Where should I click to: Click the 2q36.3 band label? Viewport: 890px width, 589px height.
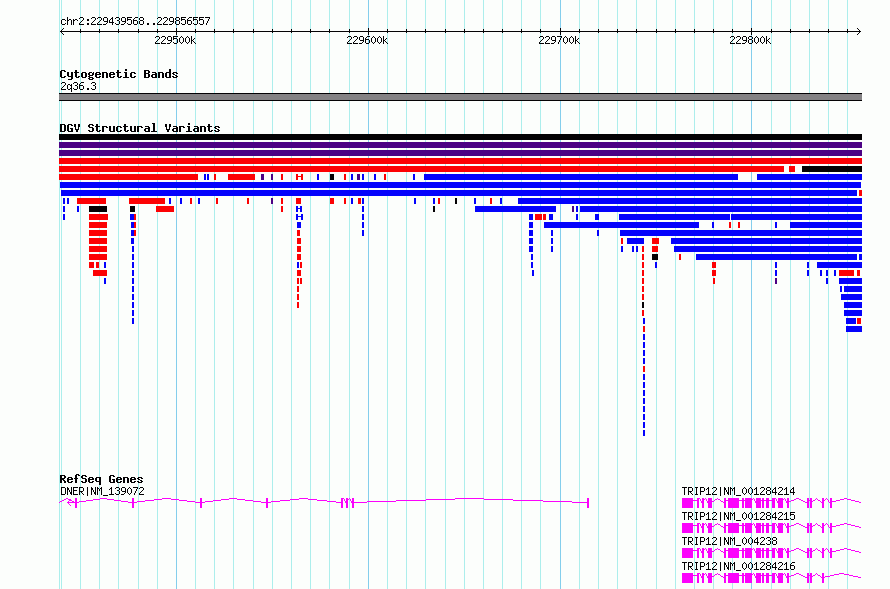click(78, 86)
